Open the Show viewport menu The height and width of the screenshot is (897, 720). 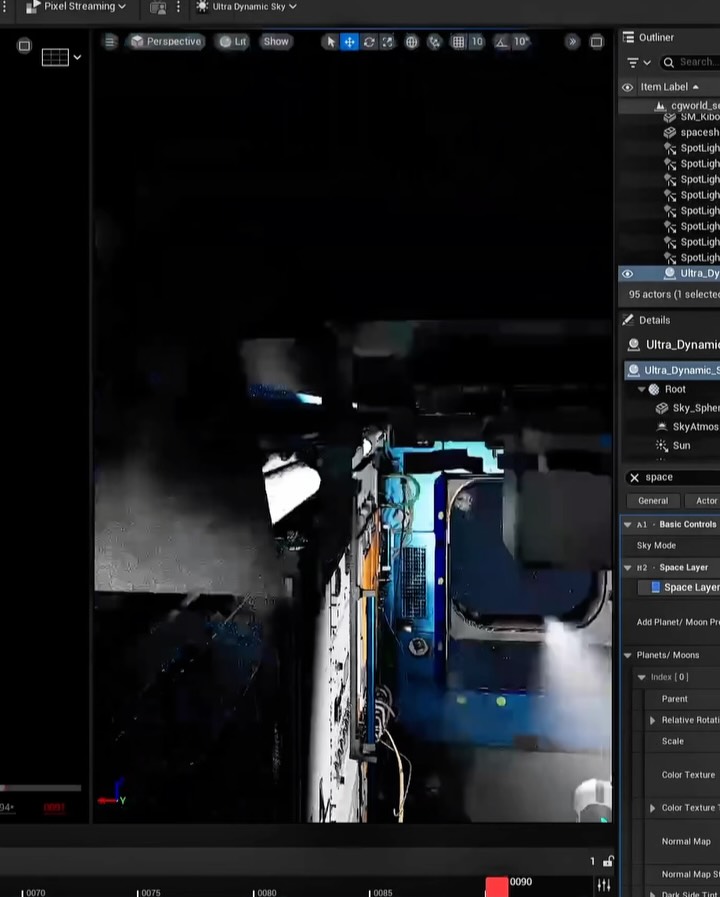pyautogui.click(x=276, y=42)
